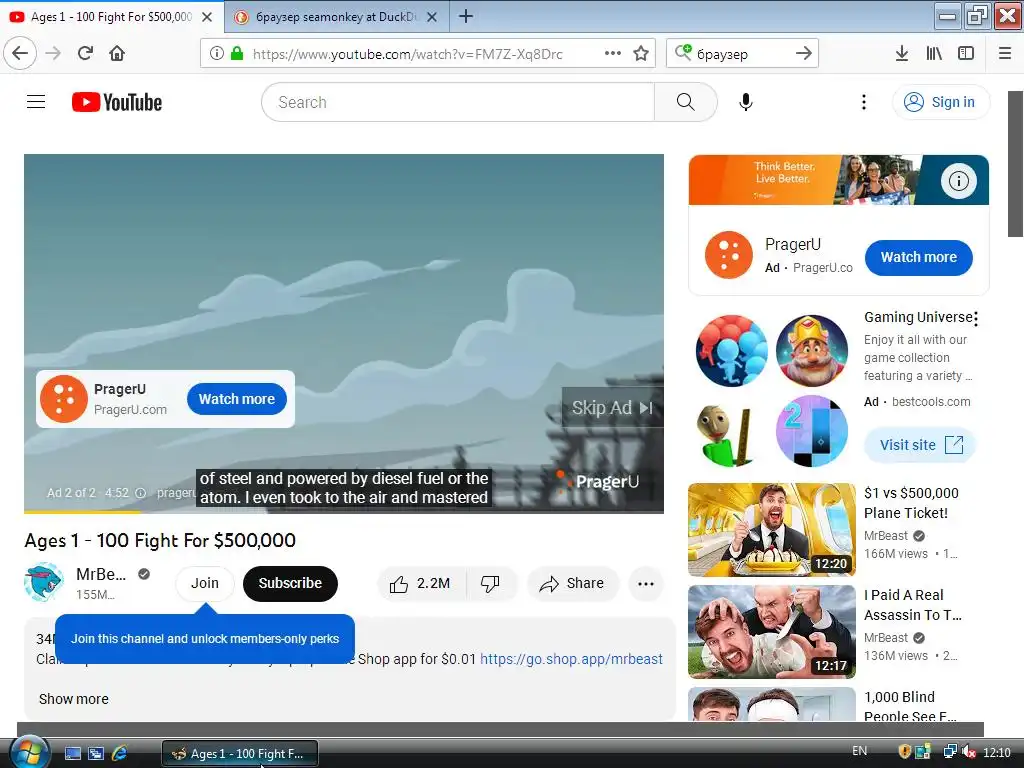Open YouTube settings three-dot menu
Screen dimensions: 1024x768
coord(863,102)
